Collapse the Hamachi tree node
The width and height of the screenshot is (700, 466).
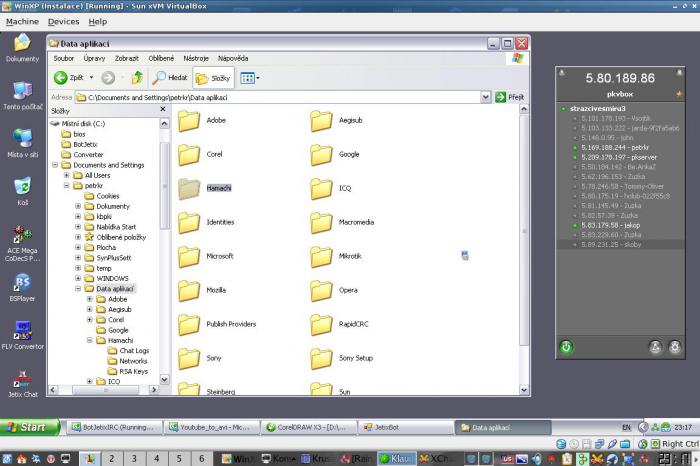[x=90, y=341]
